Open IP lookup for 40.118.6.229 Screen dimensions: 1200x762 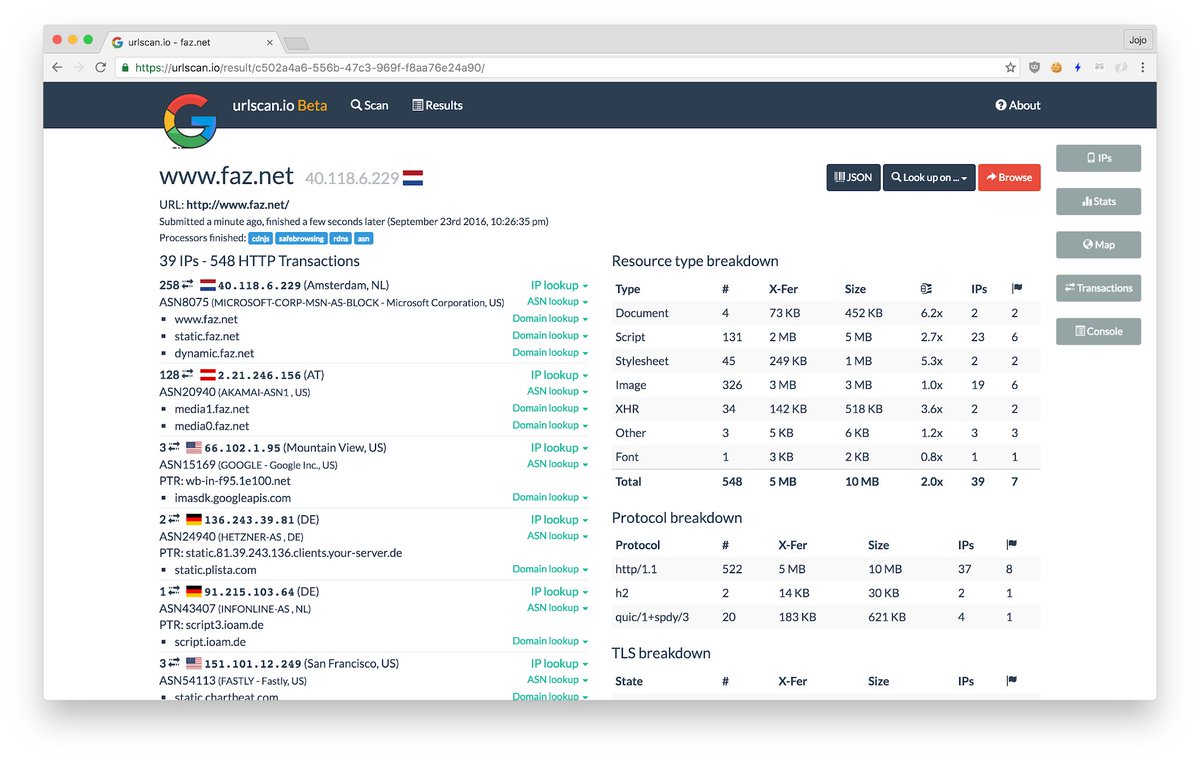pyautogui.click(x=553, y=286)
